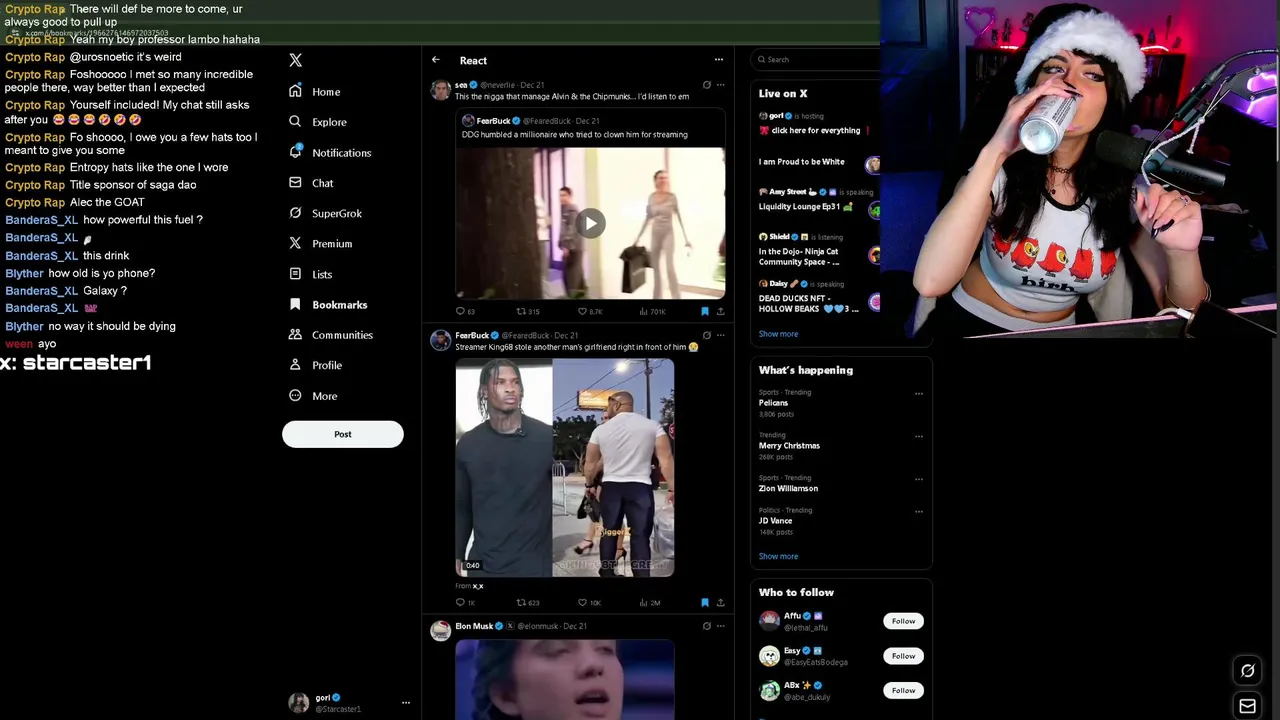Open the Zion Williamson trending topic
Screen dimensions: 1280x720
pyautogui.click(x=788, y=488)
